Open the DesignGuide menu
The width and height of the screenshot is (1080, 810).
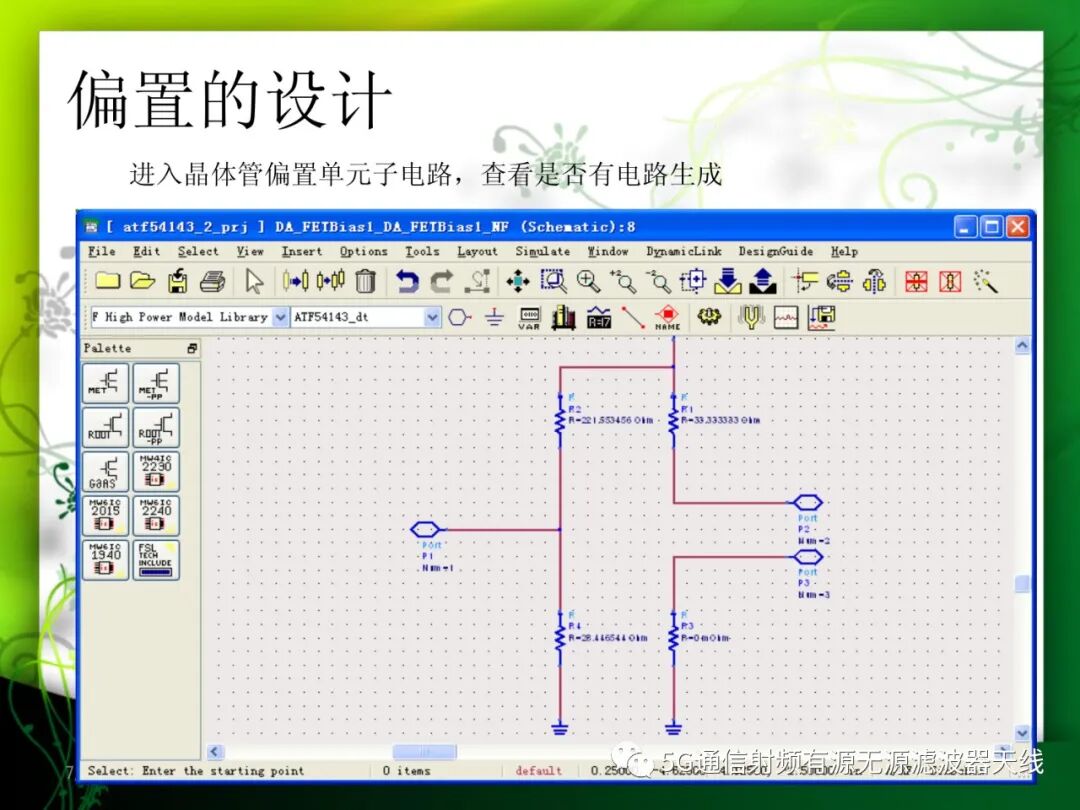coord(776,251)
